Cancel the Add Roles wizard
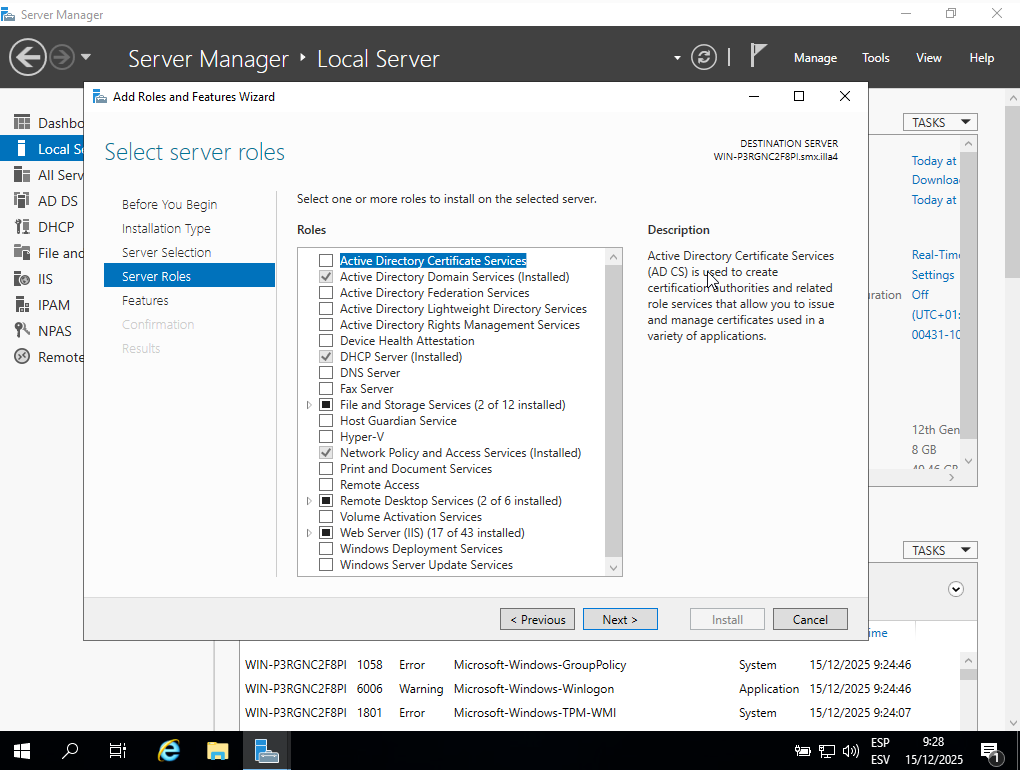Screen dimensions: 1020x770 coord(810,619)
